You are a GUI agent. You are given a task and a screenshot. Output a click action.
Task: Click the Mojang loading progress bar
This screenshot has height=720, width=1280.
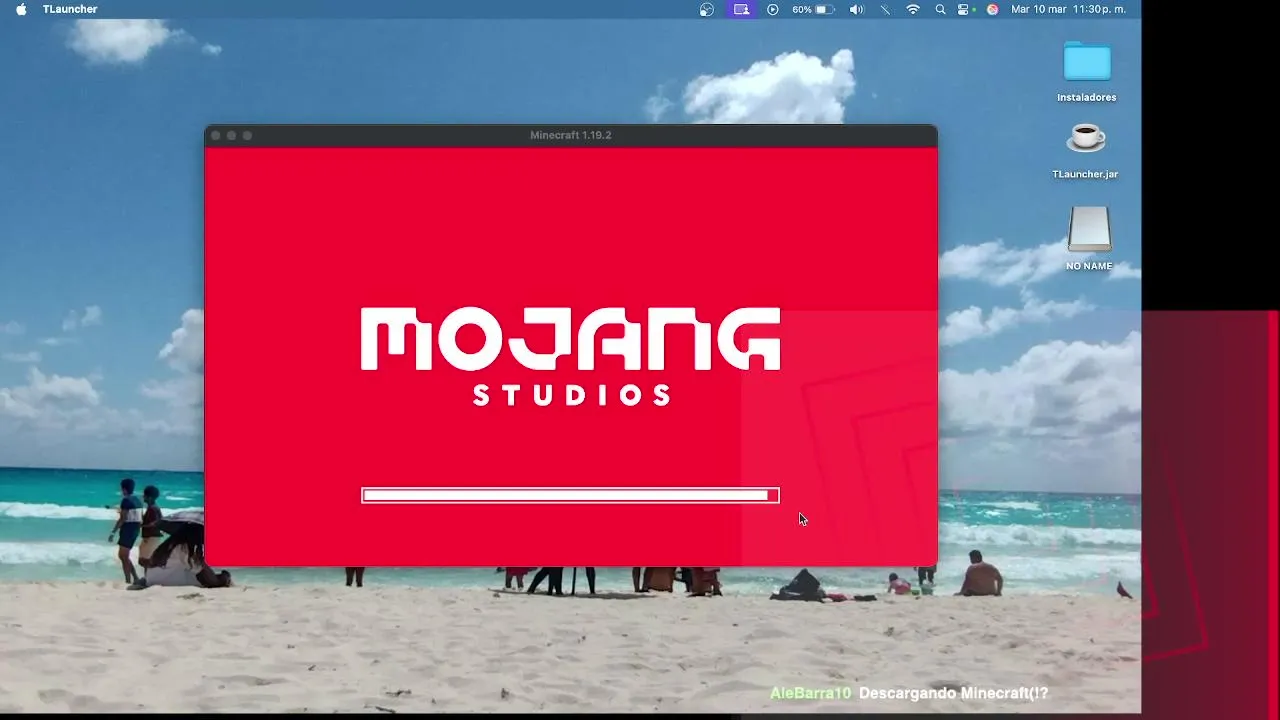(x=570, y=495)
